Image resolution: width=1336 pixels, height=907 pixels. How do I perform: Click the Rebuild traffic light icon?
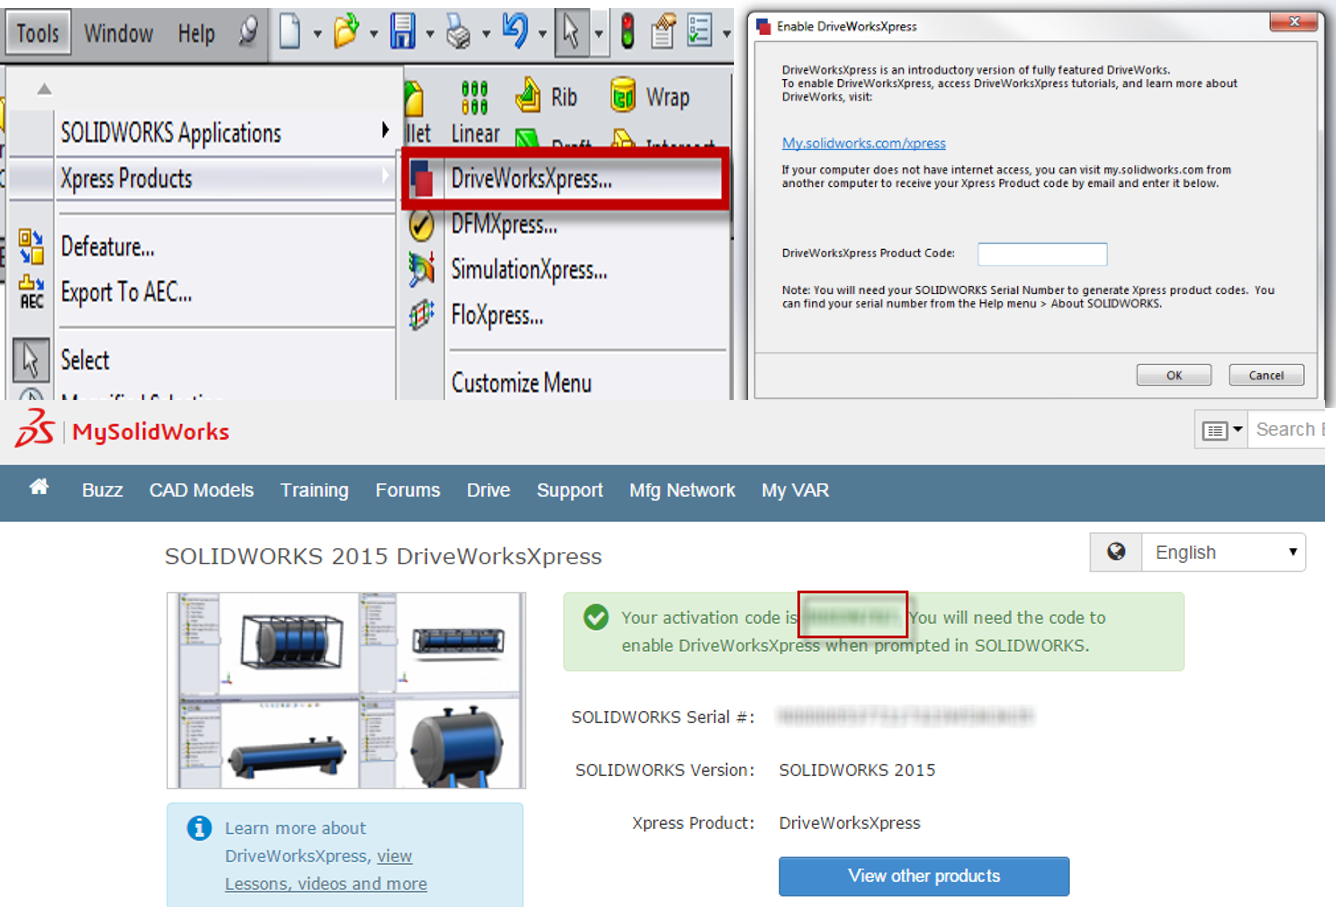pos(627,32)
